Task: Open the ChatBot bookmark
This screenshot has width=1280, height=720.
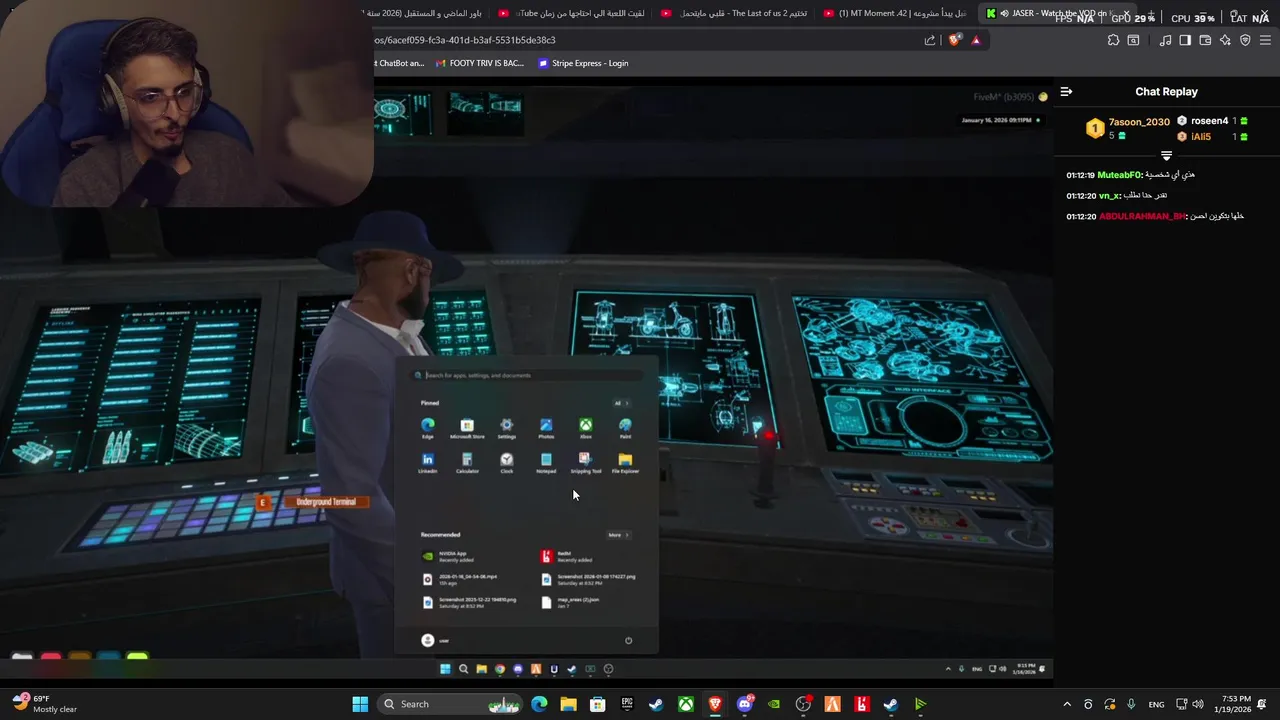Action: pyautogui.click(x=399, y=63)
